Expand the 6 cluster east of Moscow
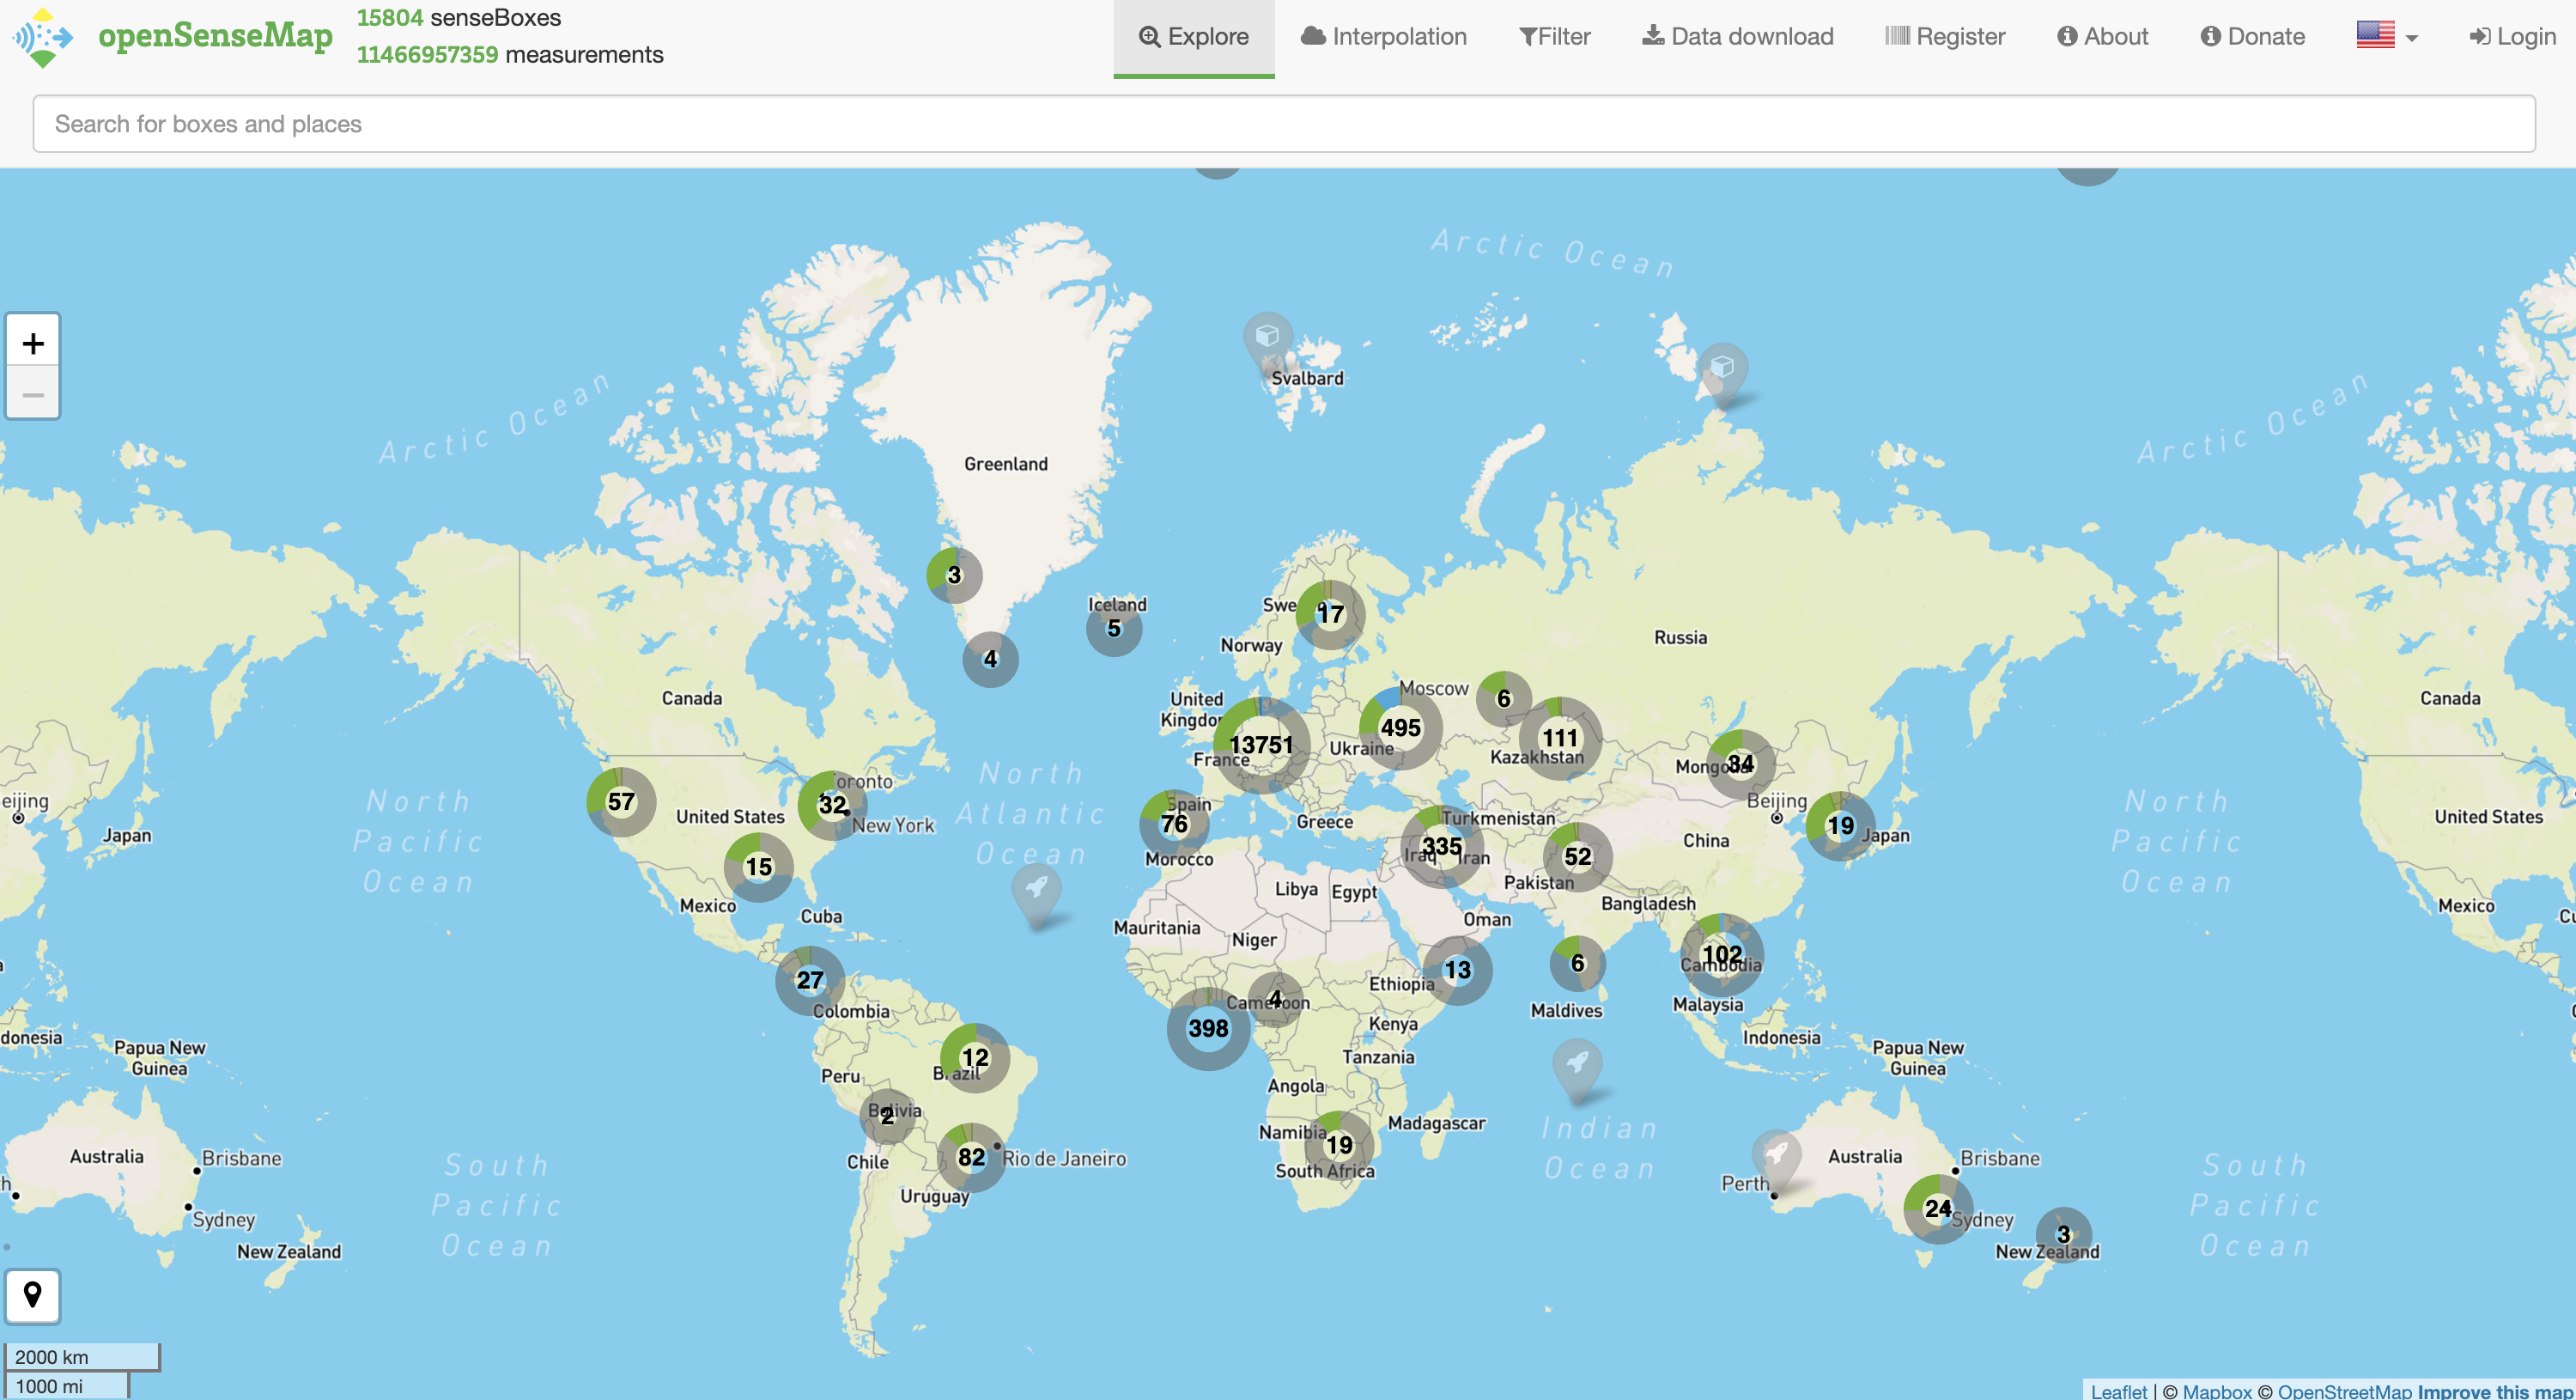The width and height of the screenshot is (2576, 1400). click(x=1503, y=698)
